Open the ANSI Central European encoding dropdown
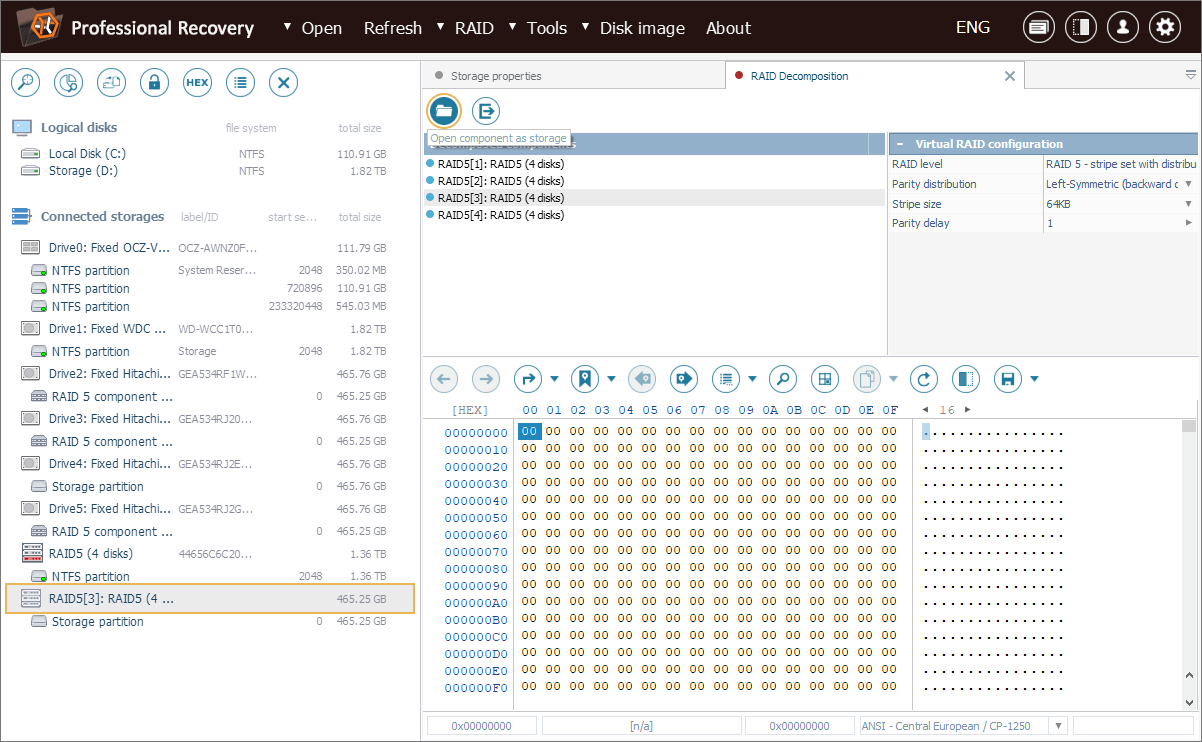This screenshot has height=742, width=1202. [1058, 726]
